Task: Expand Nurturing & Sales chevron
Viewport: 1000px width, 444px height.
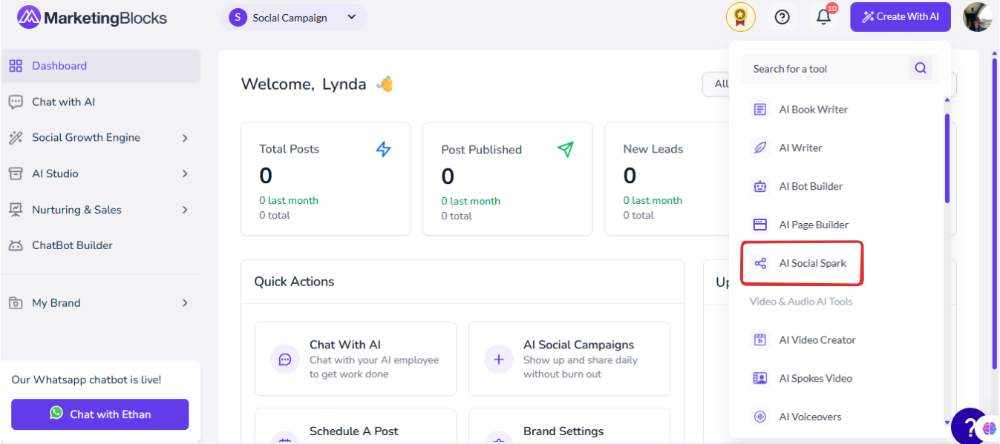Action: 185,210
